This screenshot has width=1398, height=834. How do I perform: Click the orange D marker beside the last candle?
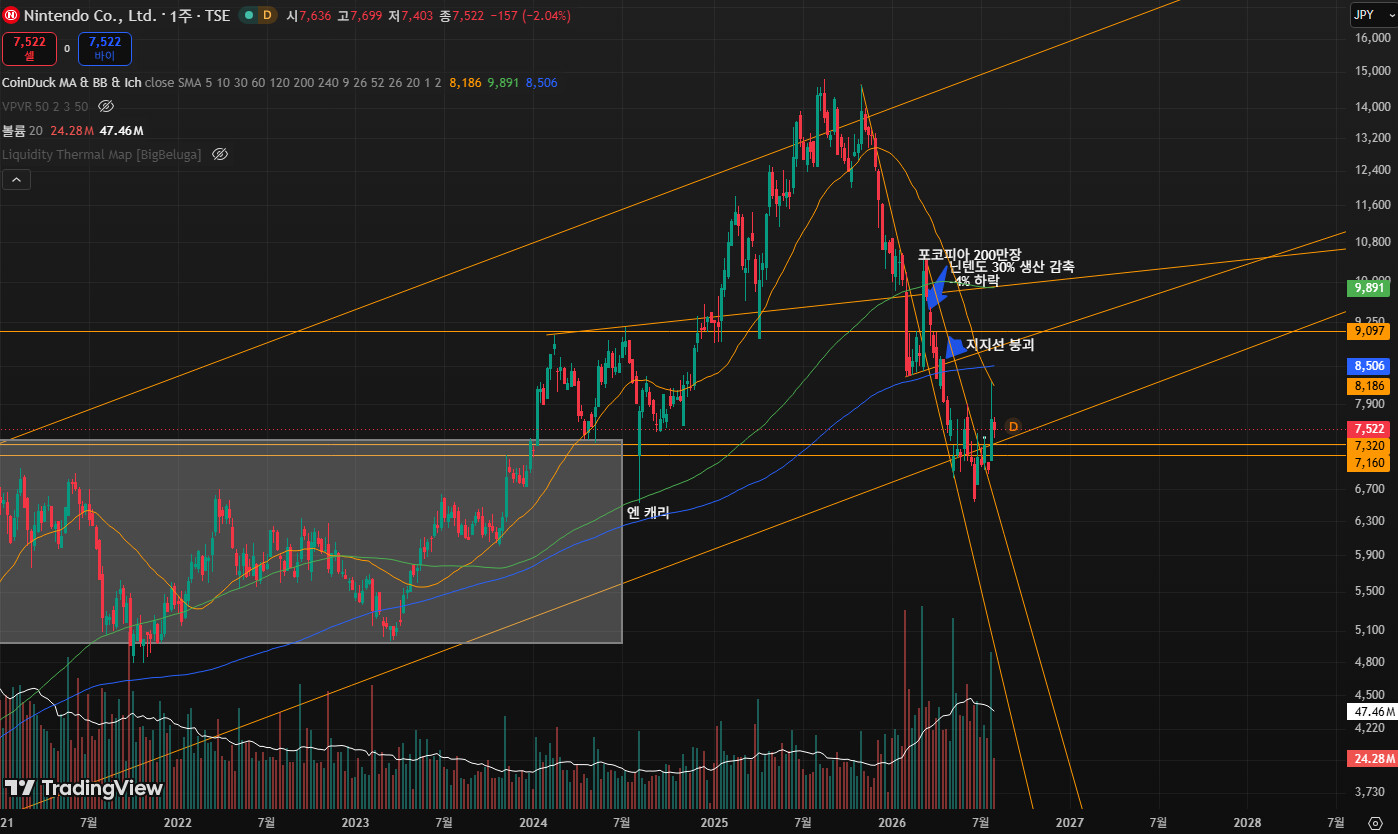[1012, 427]
